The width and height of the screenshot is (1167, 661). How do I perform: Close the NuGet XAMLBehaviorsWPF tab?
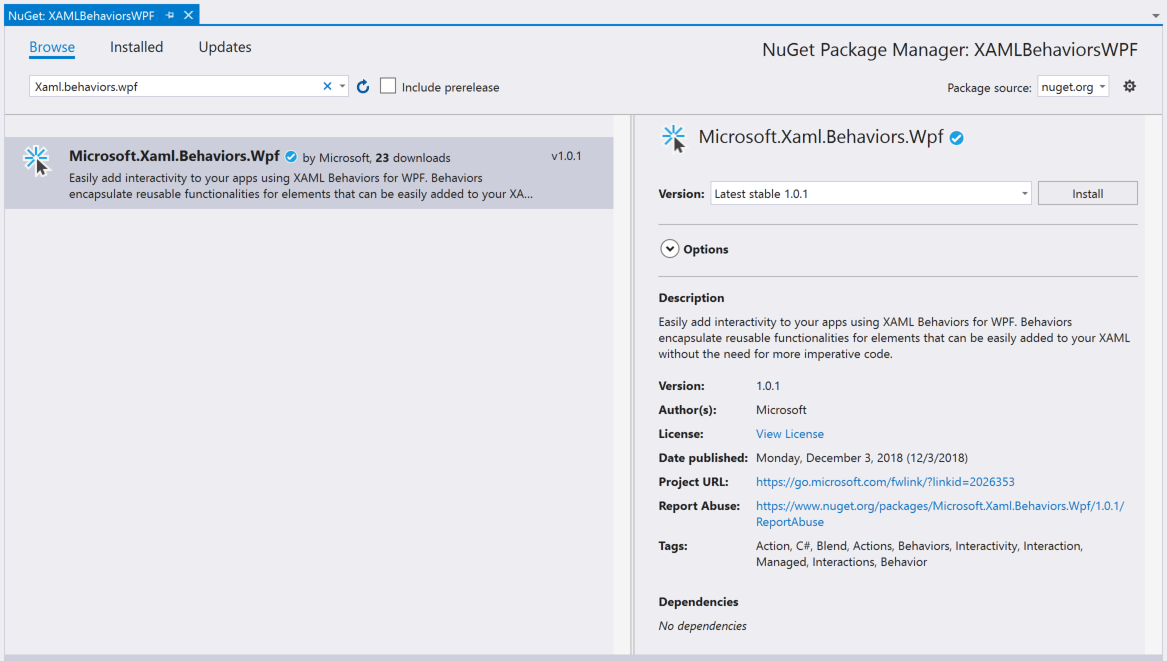[x=188, y=16]
